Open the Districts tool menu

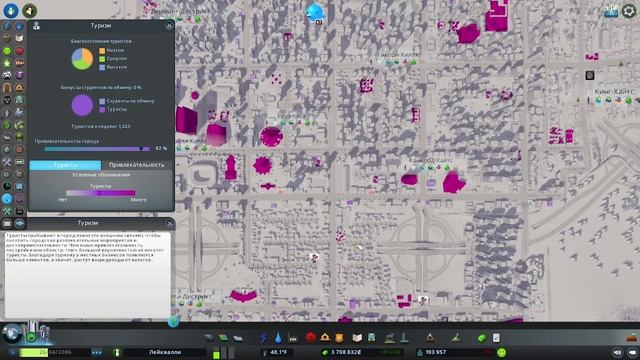pos(238,338)
